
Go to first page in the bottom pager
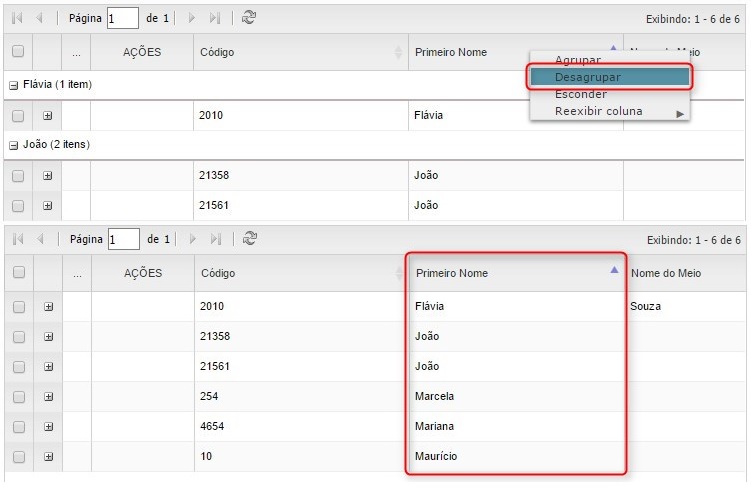[17, 239]
